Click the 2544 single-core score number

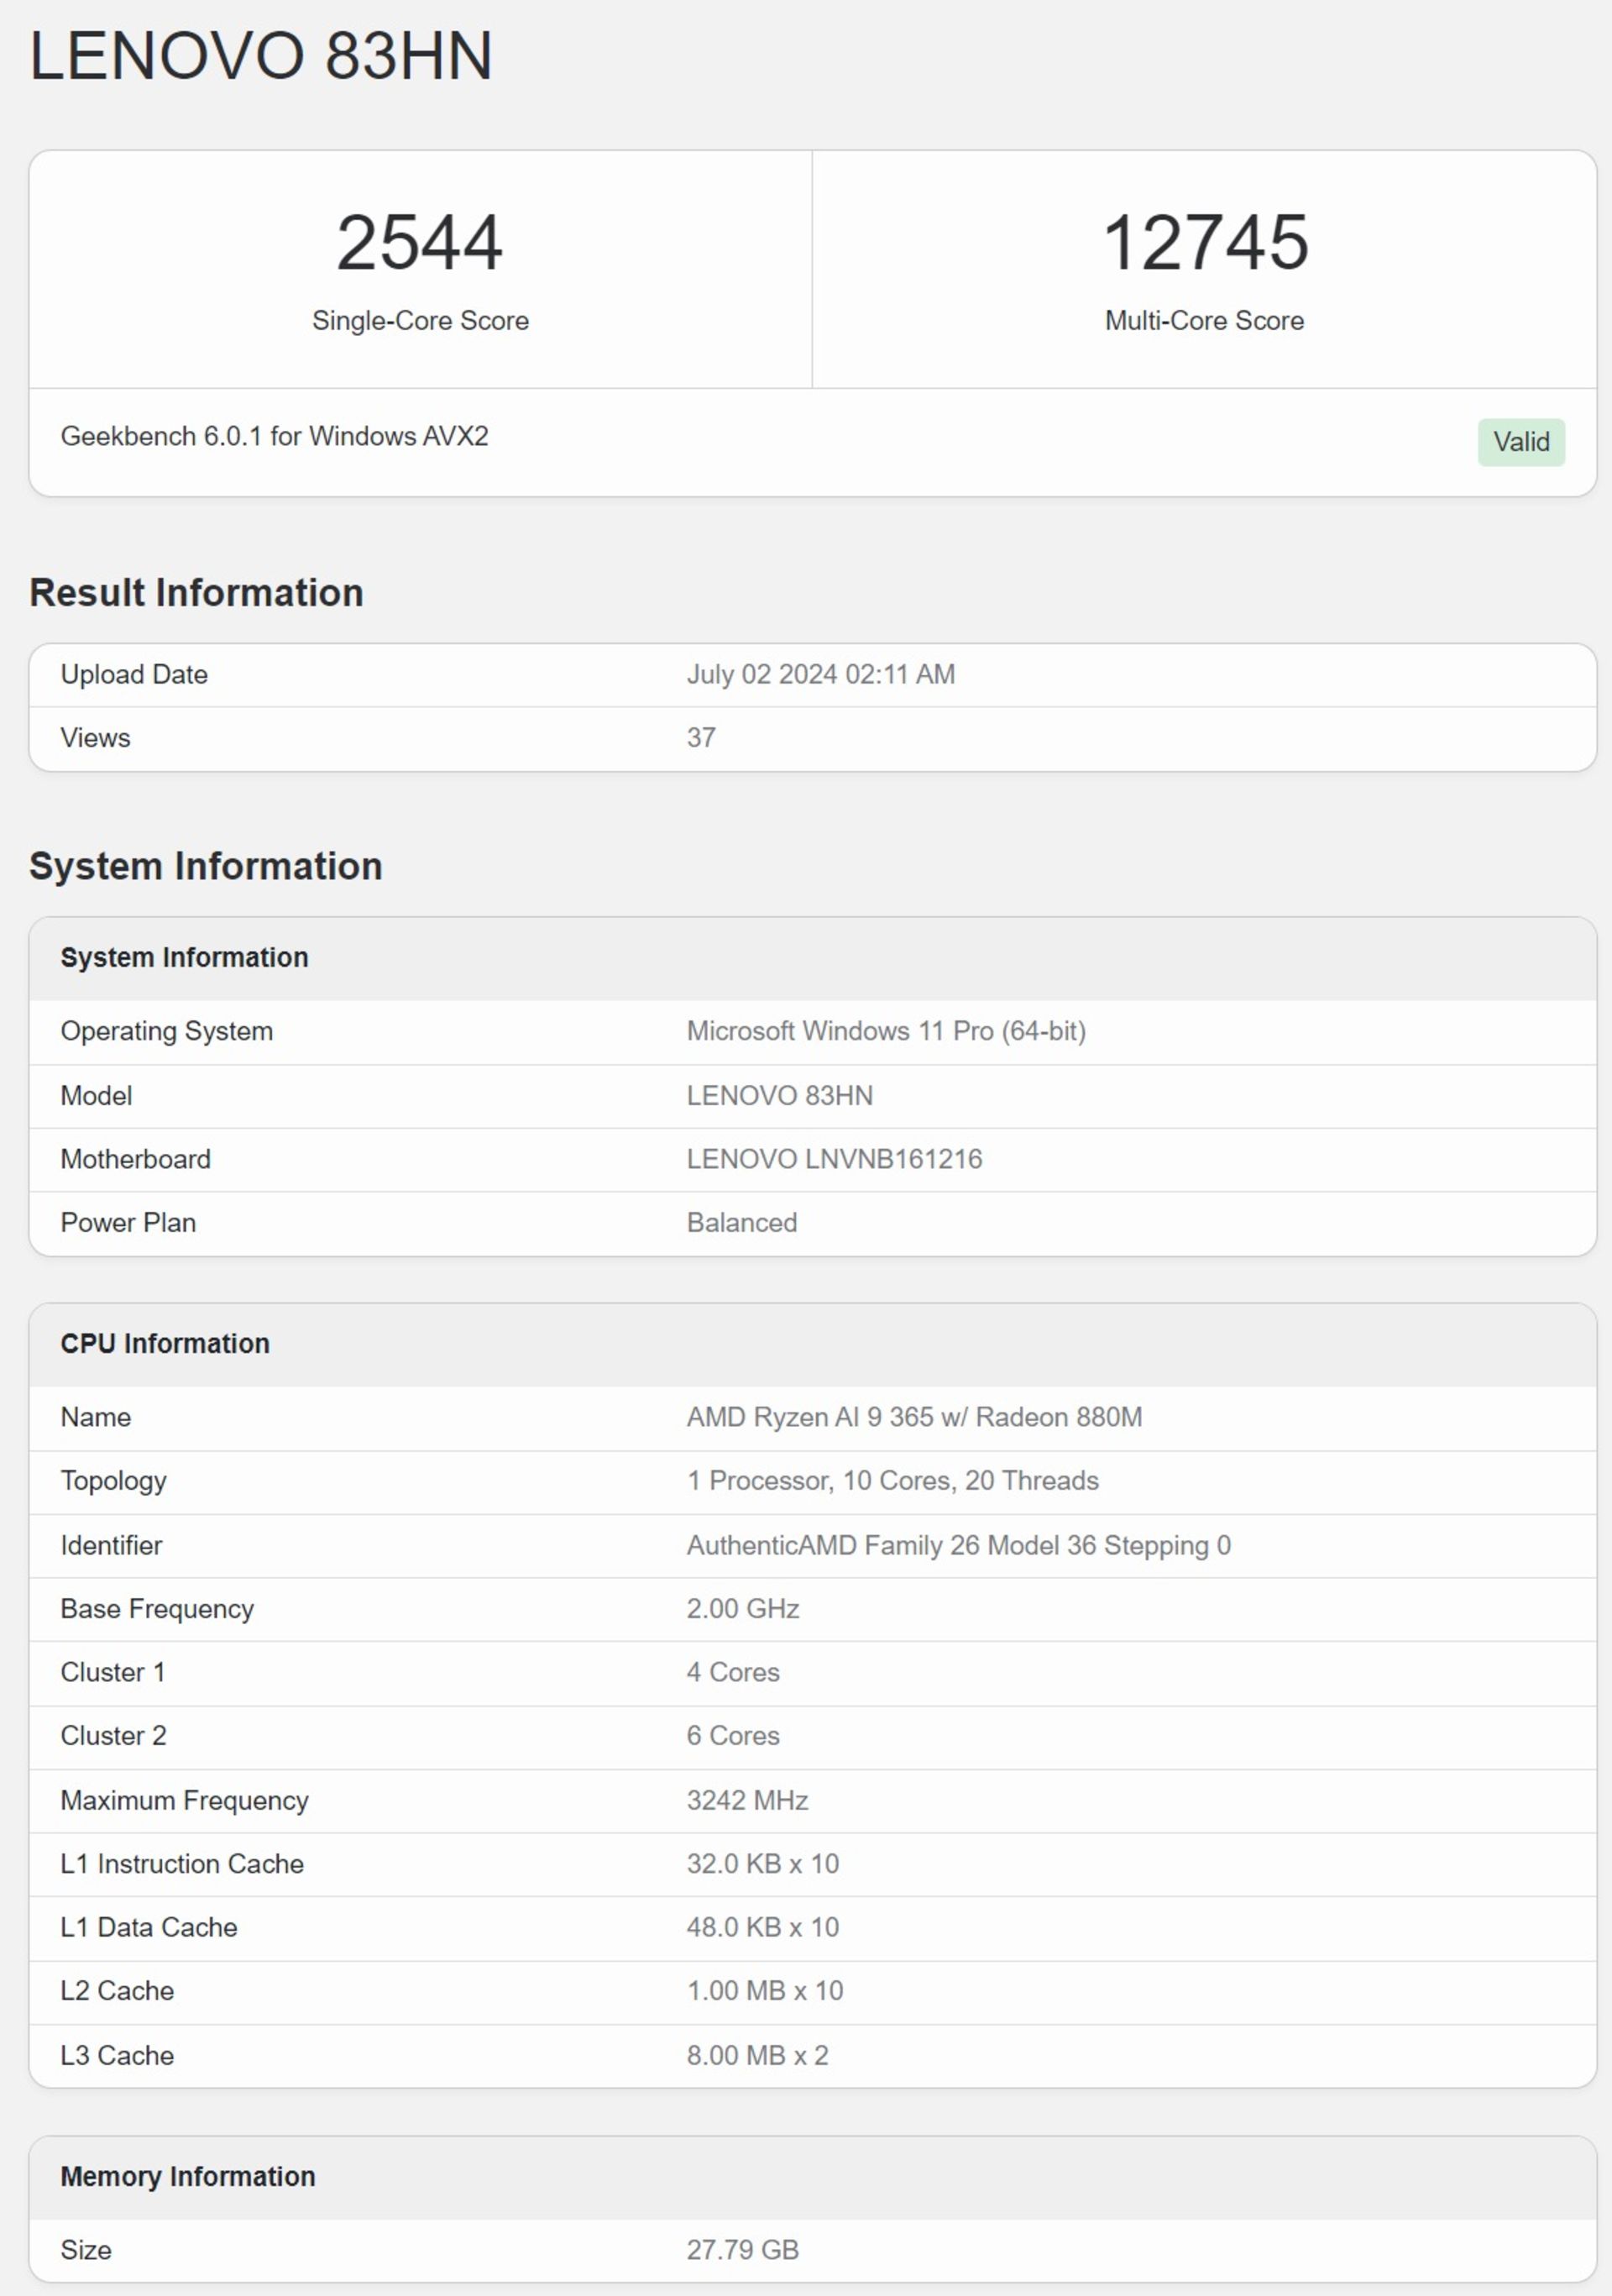[419, 243]
